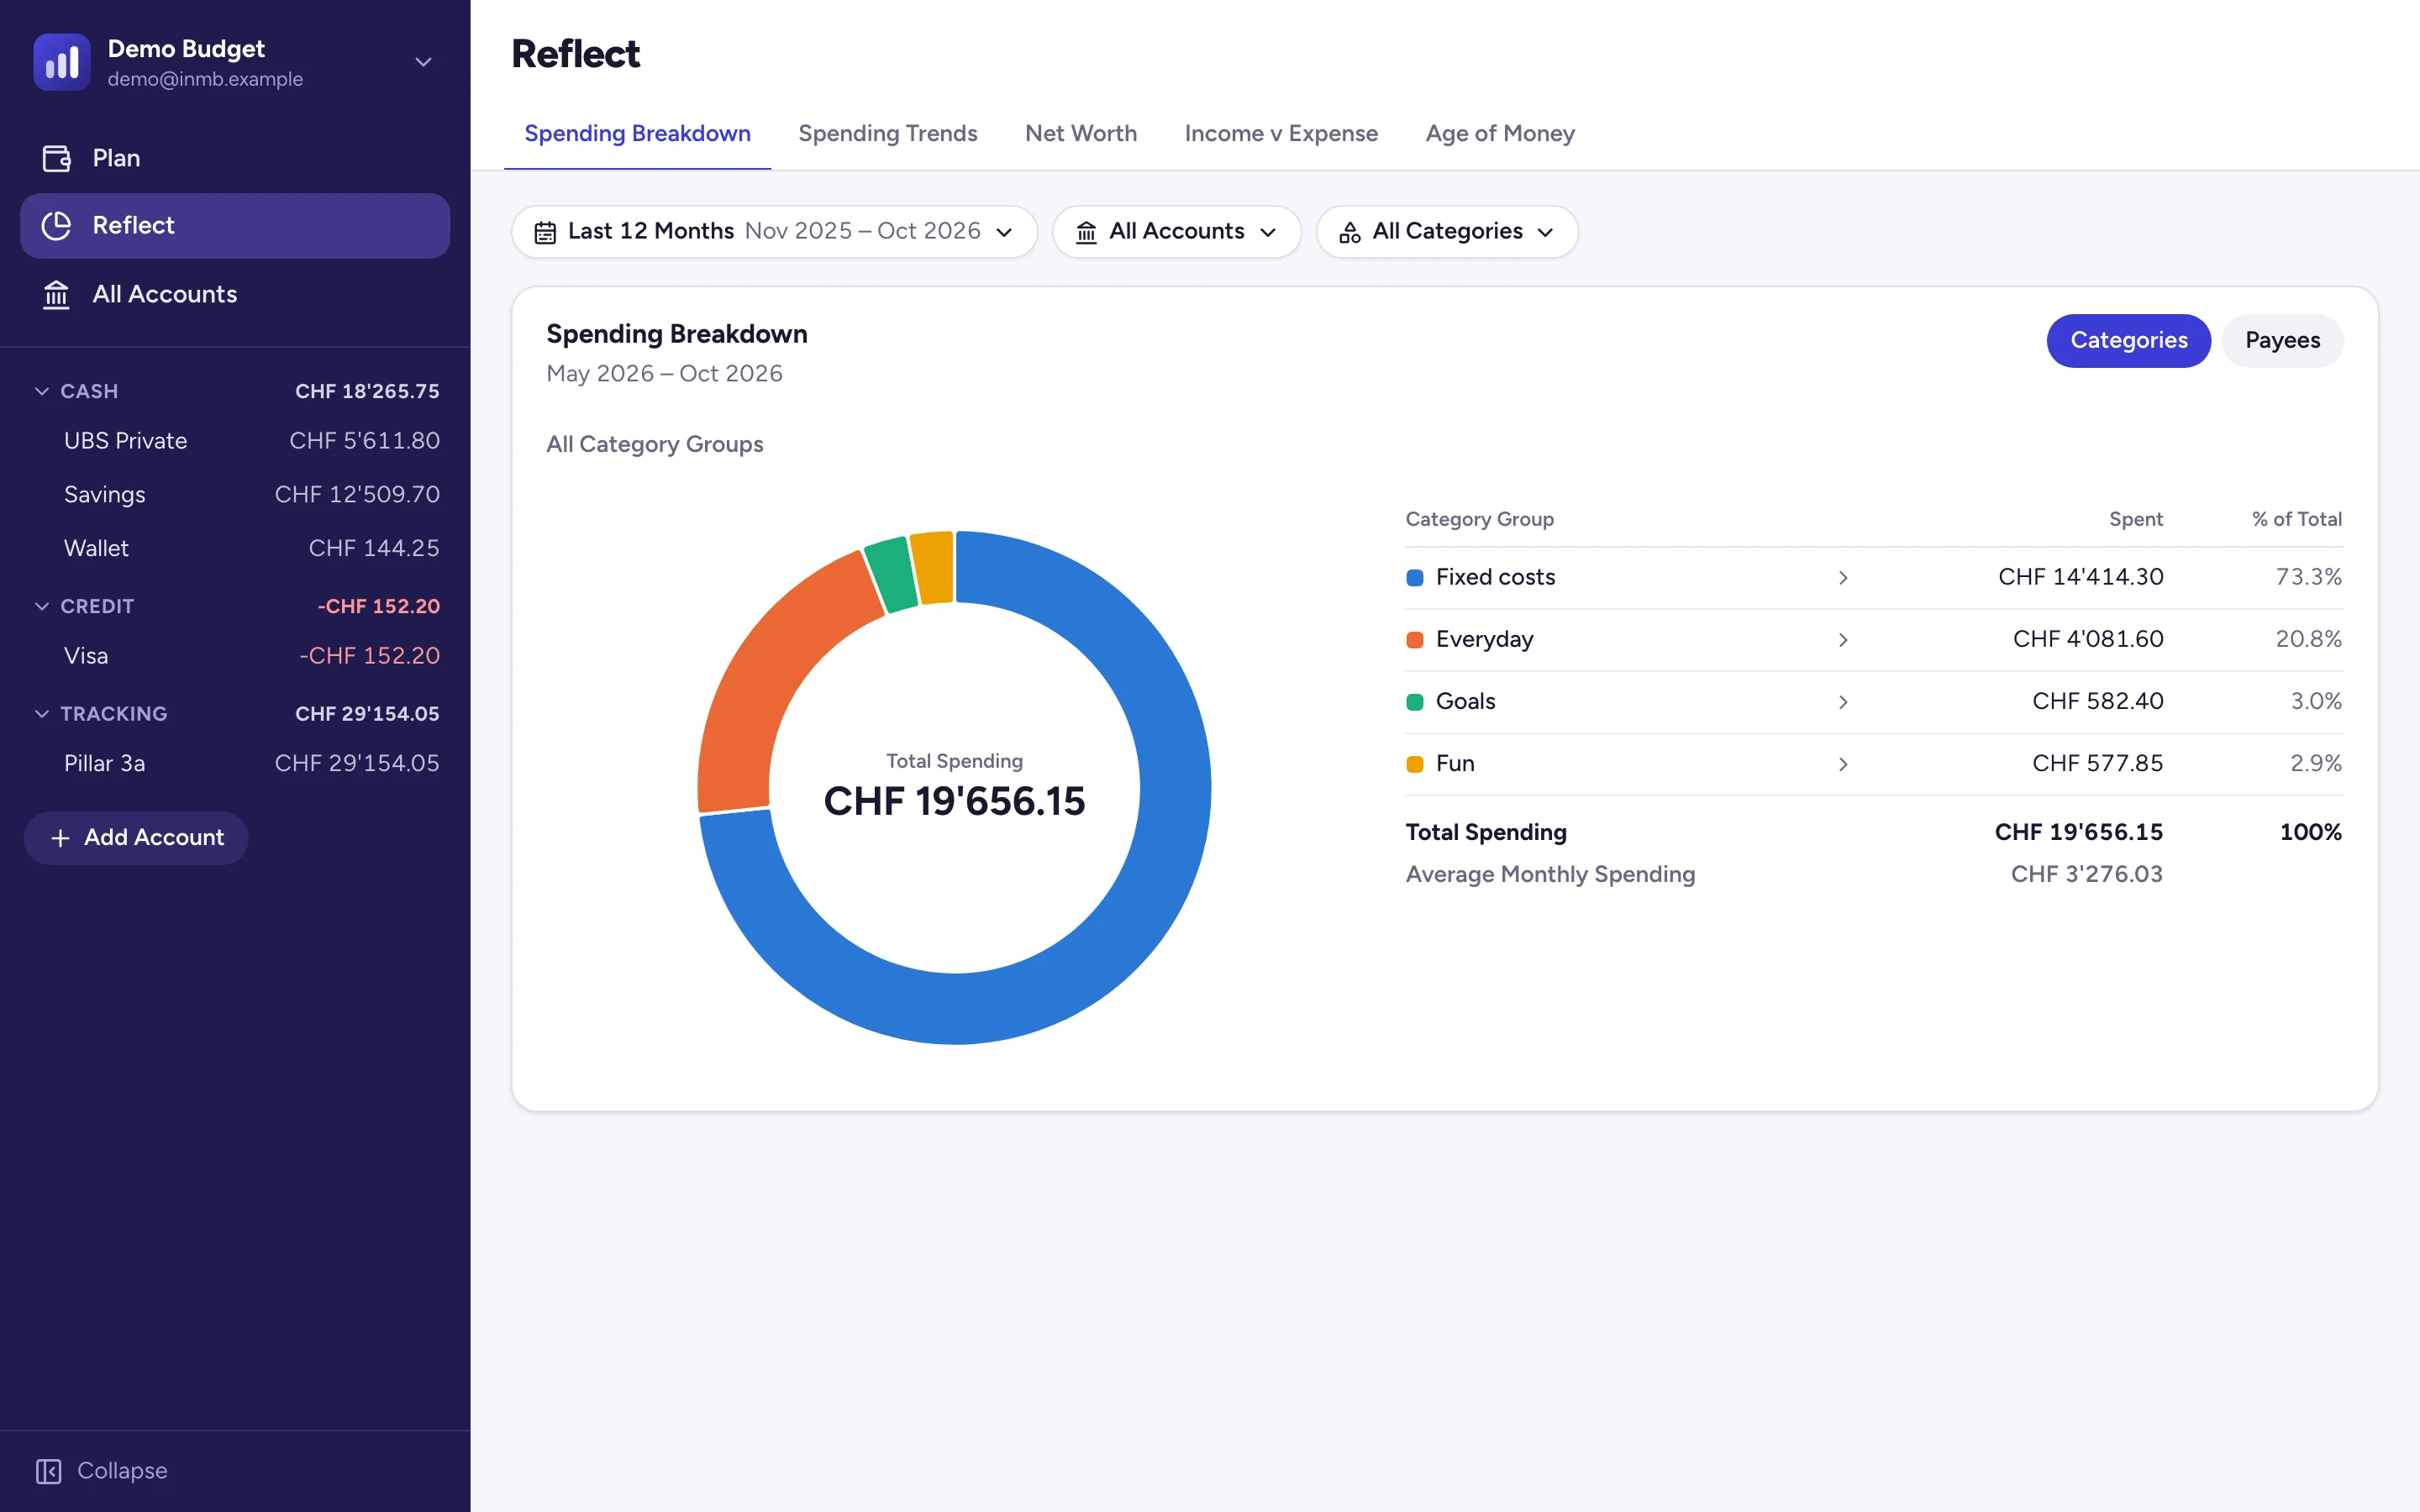The image size is (2420, 1512).
Task: Switch to the Net Worth tab
Action: click(1081, 134)
